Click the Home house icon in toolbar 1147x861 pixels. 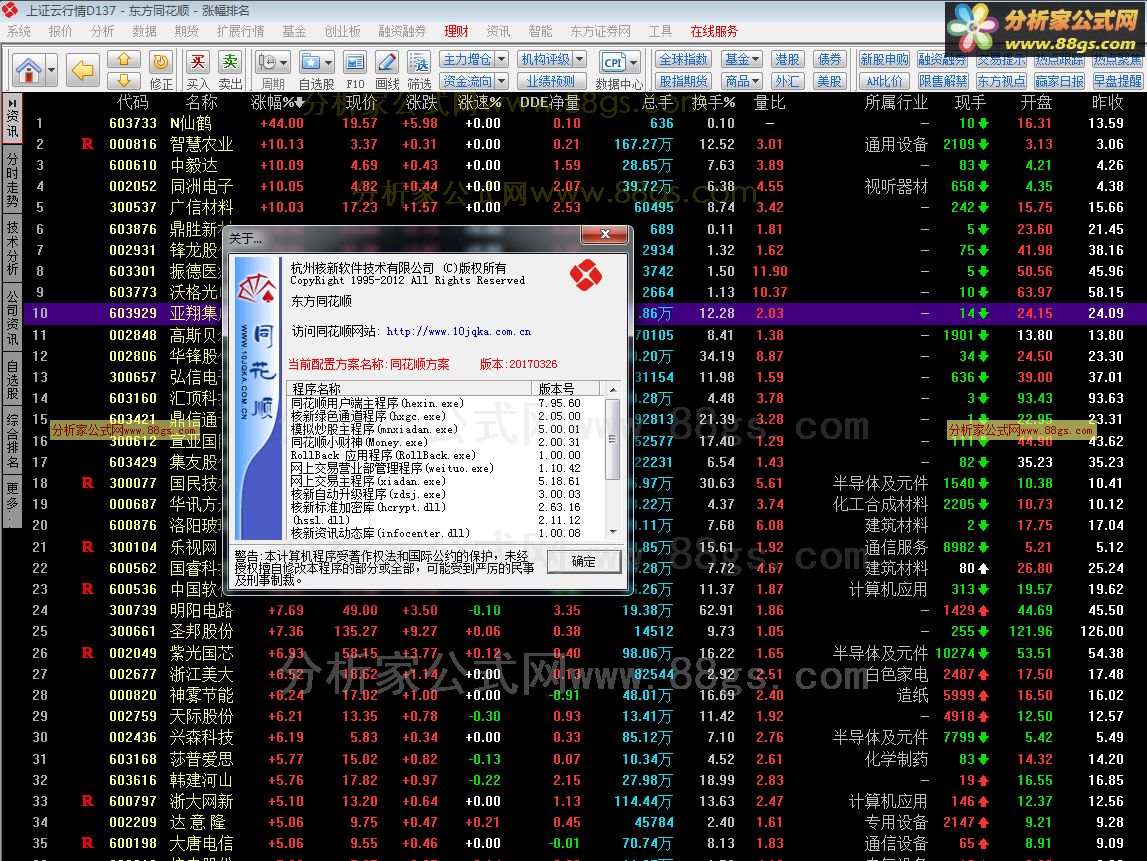[x=29, y=71]
